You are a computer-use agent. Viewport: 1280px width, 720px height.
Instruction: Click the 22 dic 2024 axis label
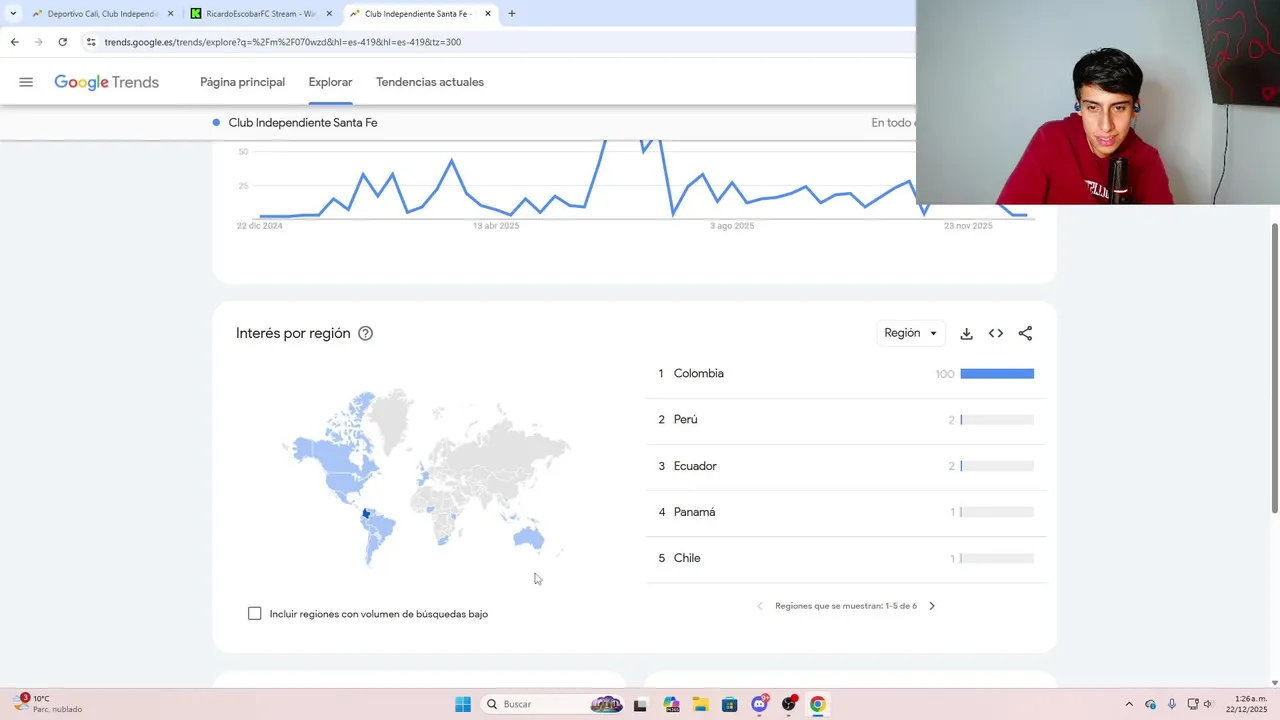(x=260, y=226)
